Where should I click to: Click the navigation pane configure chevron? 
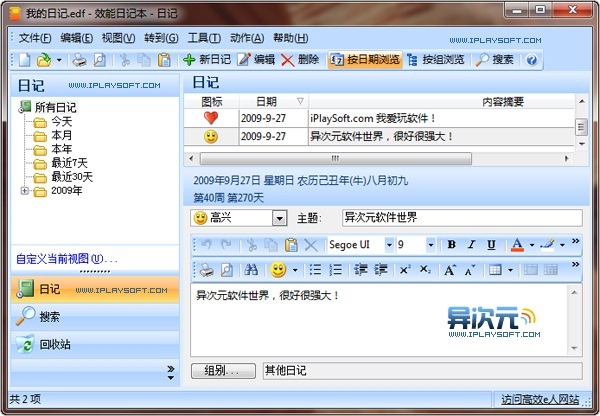coord(171,372)
